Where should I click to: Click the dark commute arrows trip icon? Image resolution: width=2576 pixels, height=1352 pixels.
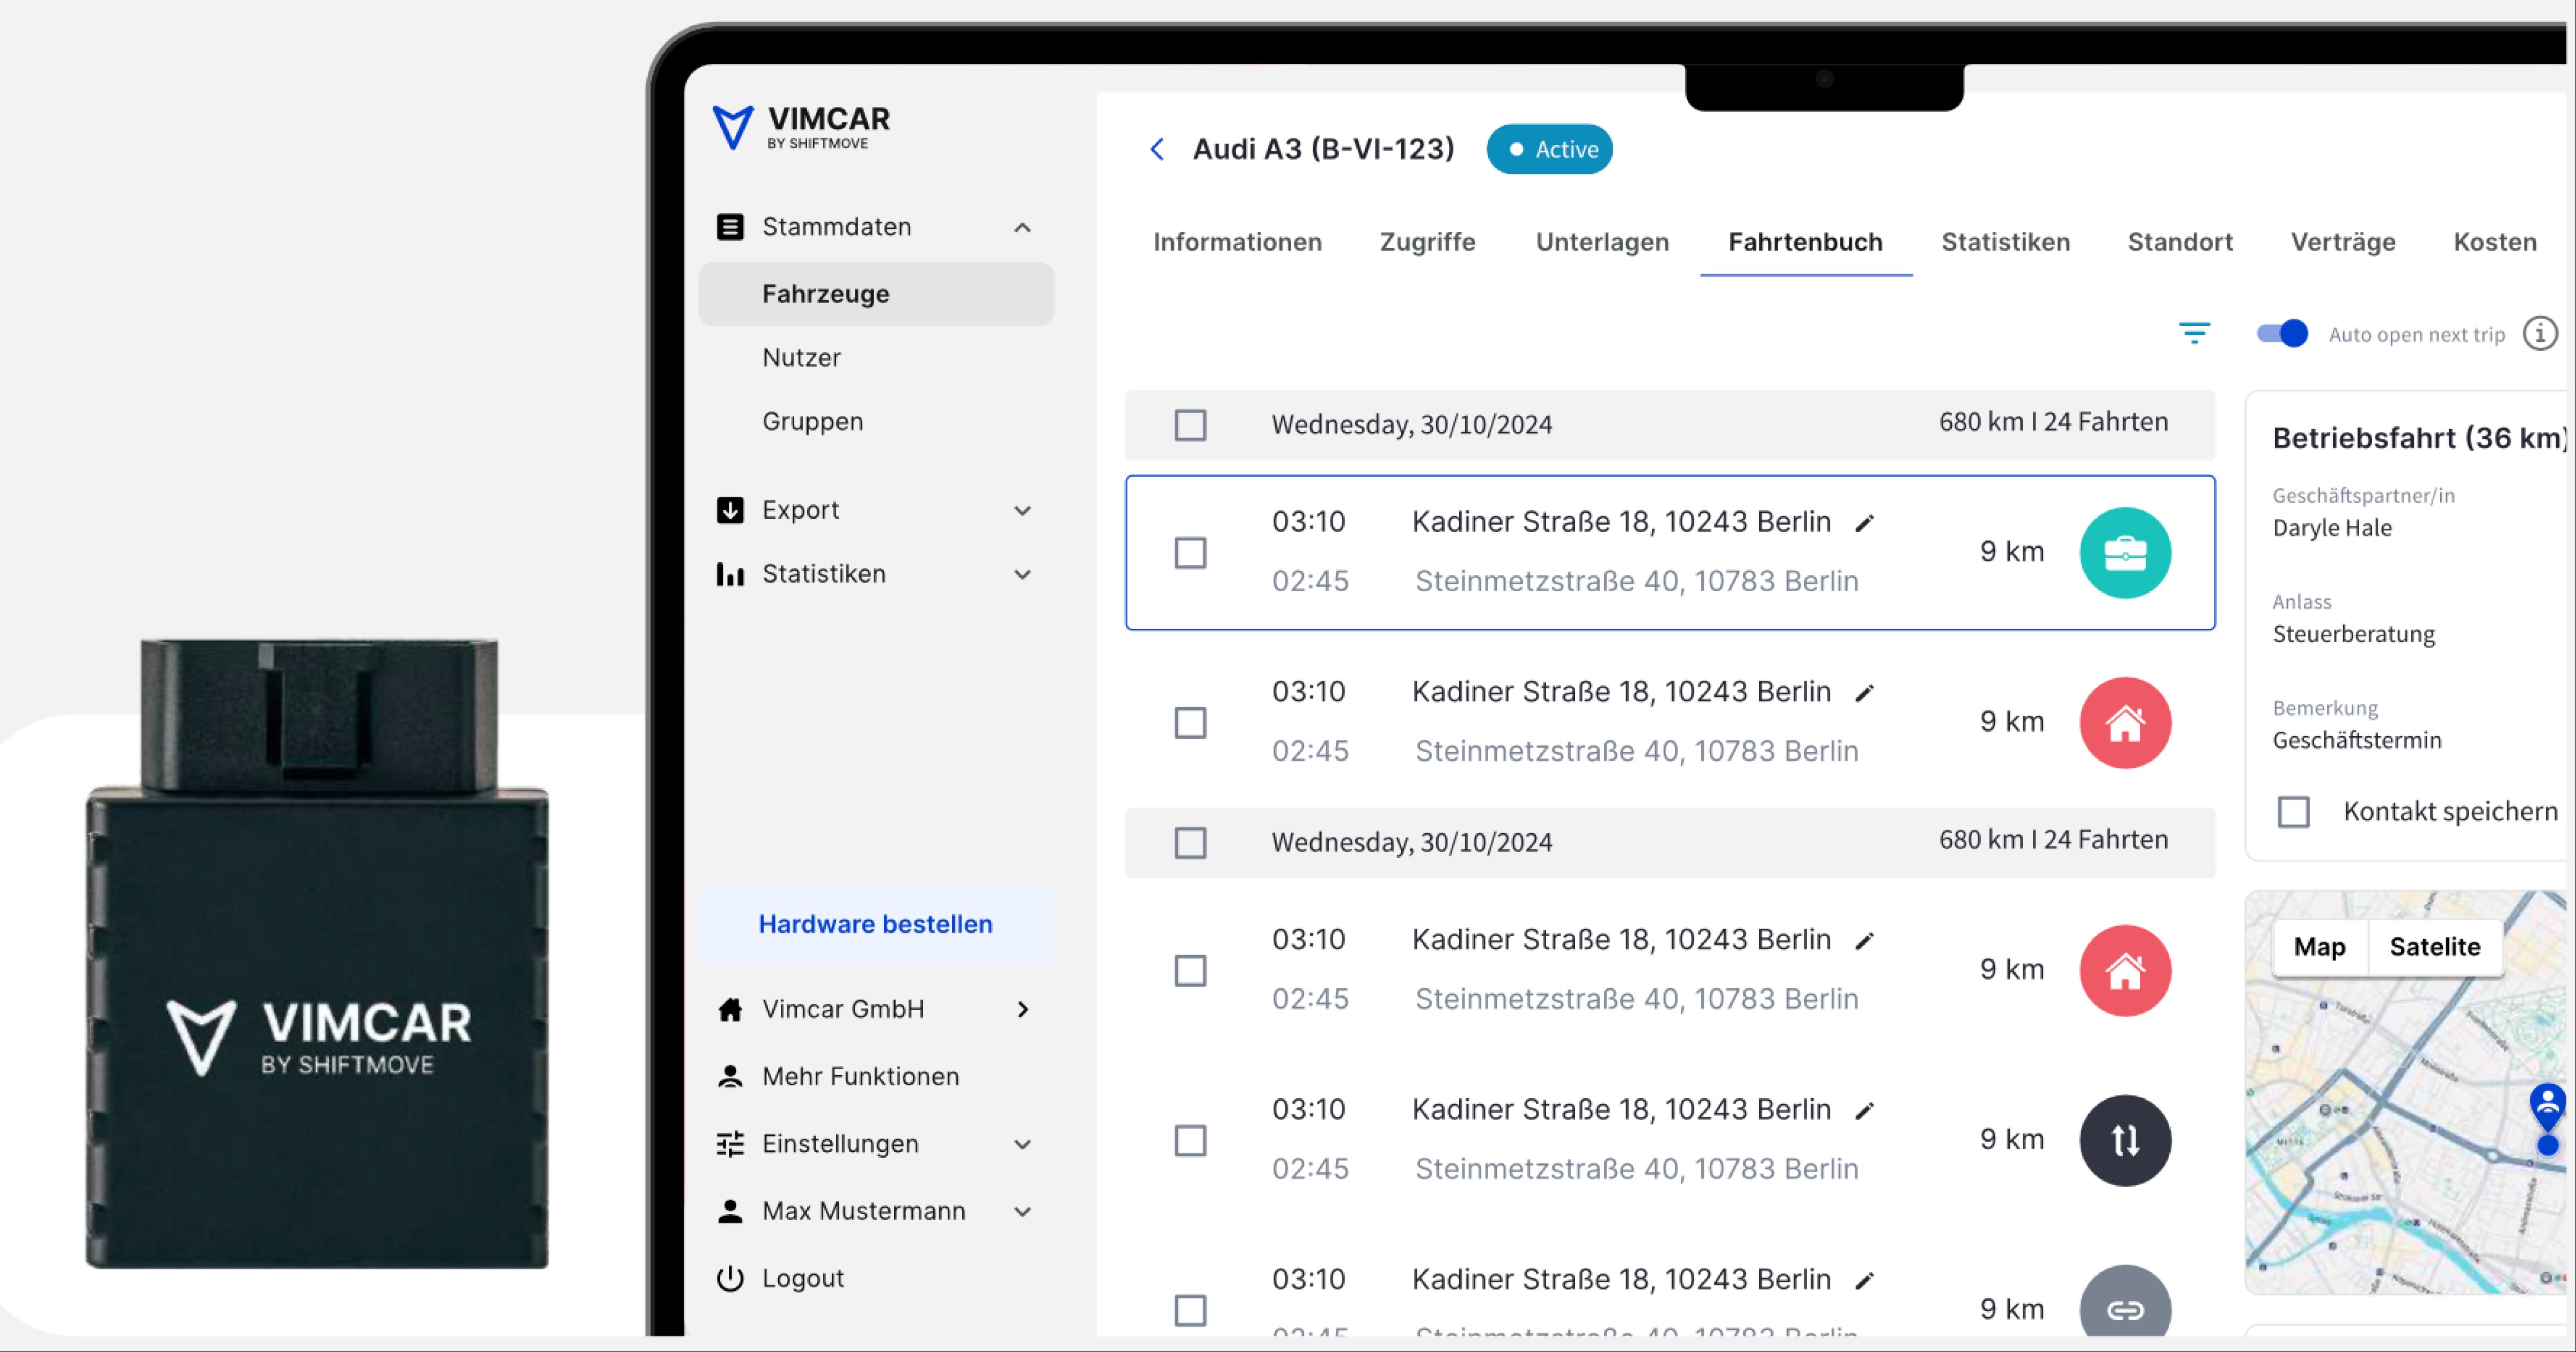pos(2125,1140)
